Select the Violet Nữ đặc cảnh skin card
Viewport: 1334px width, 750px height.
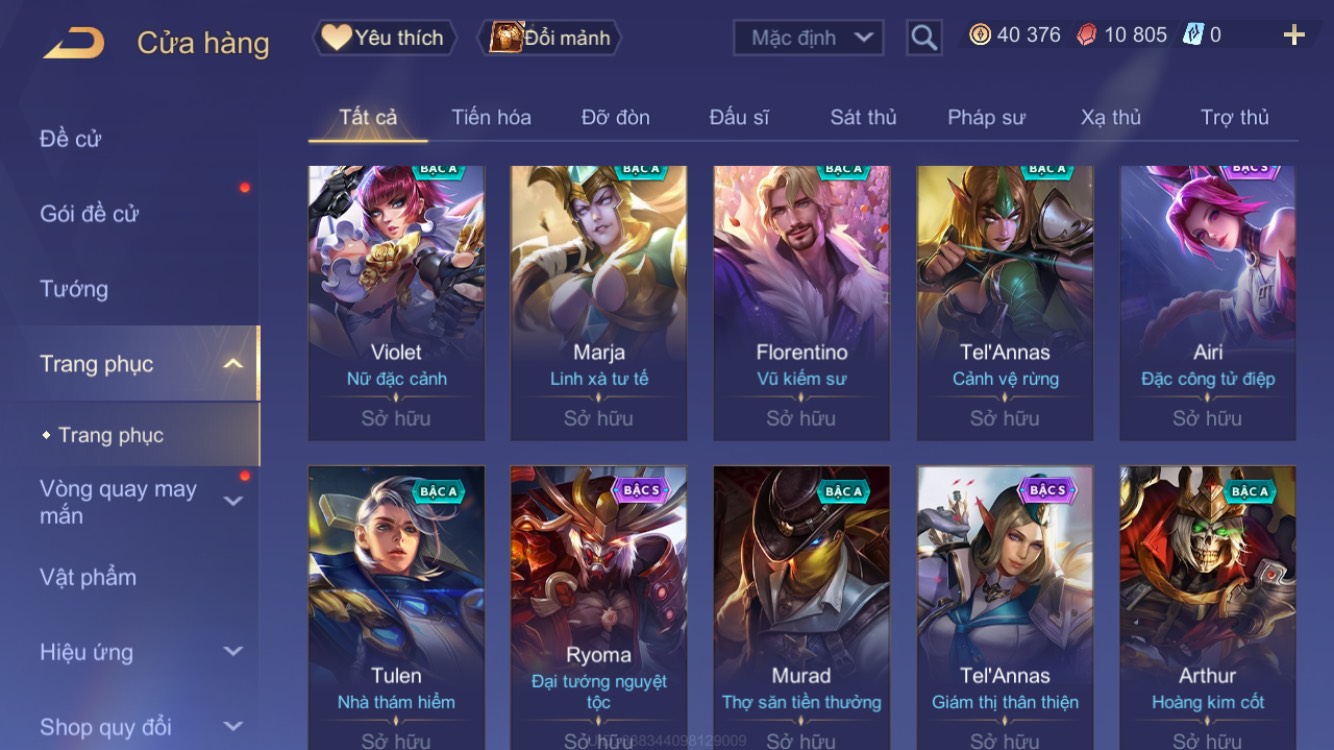[396, 303]
